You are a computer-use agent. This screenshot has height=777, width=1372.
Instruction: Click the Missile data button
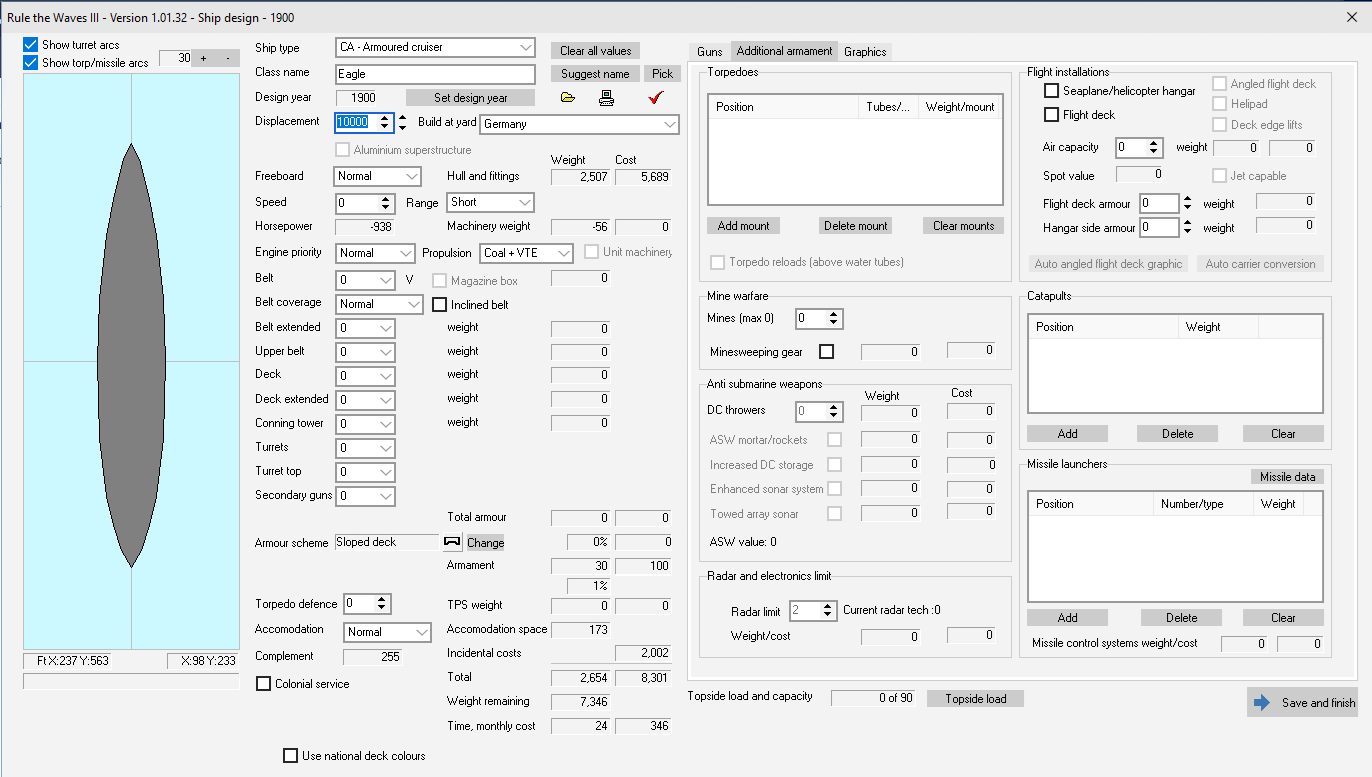1287,477
